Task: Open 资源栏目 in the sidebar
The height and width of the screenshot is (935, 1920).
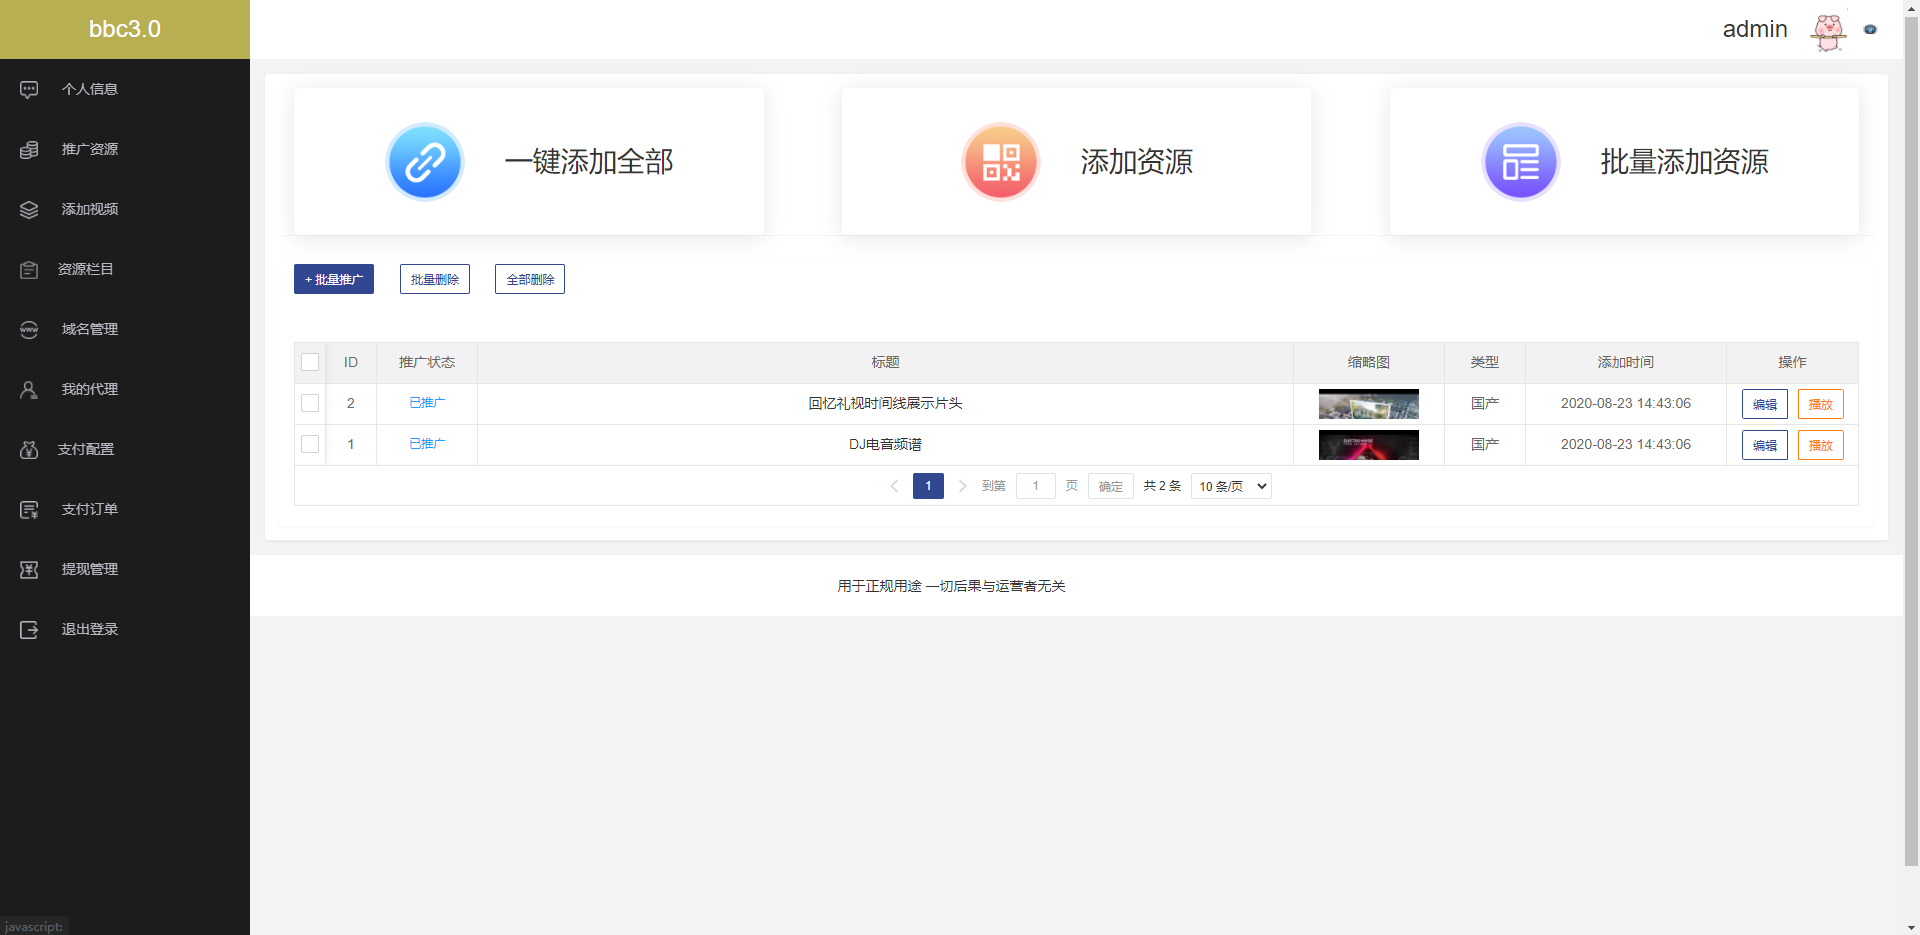Action: [x=88, y=269]
